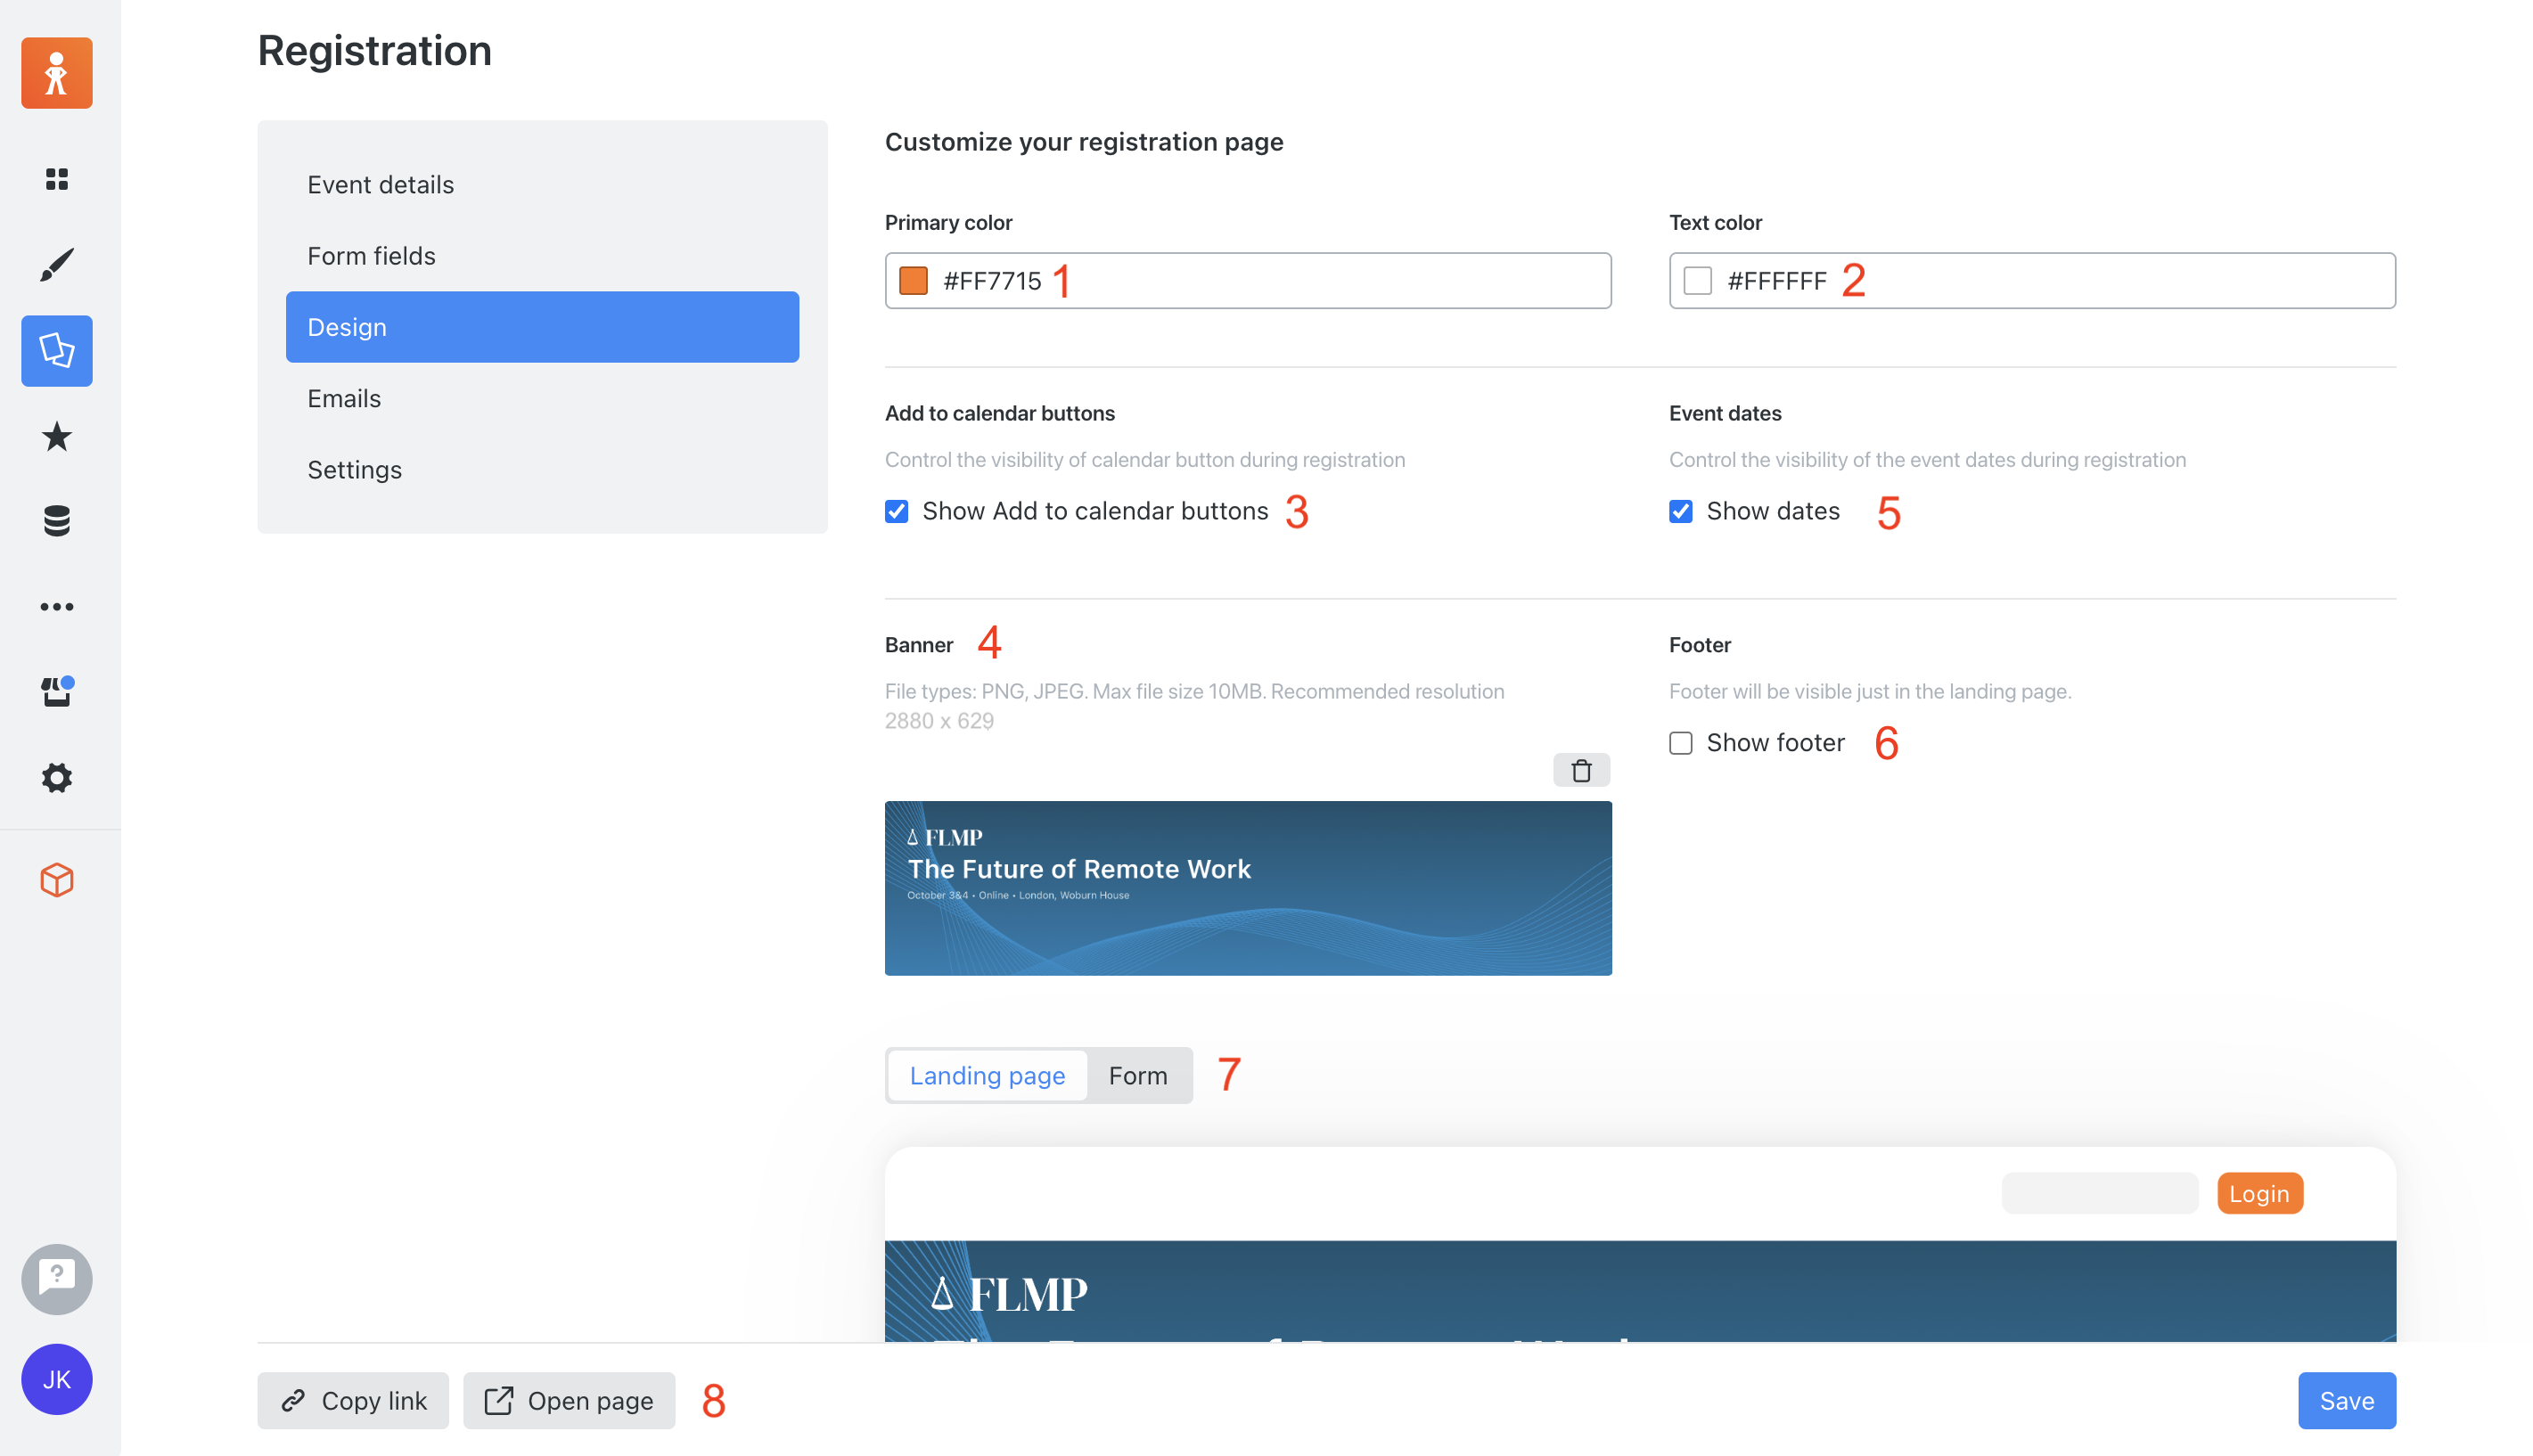2533x1456 pixels.
Task: Uncheck Show Add to calendar buttons
Action: click(x=897, y=512)
